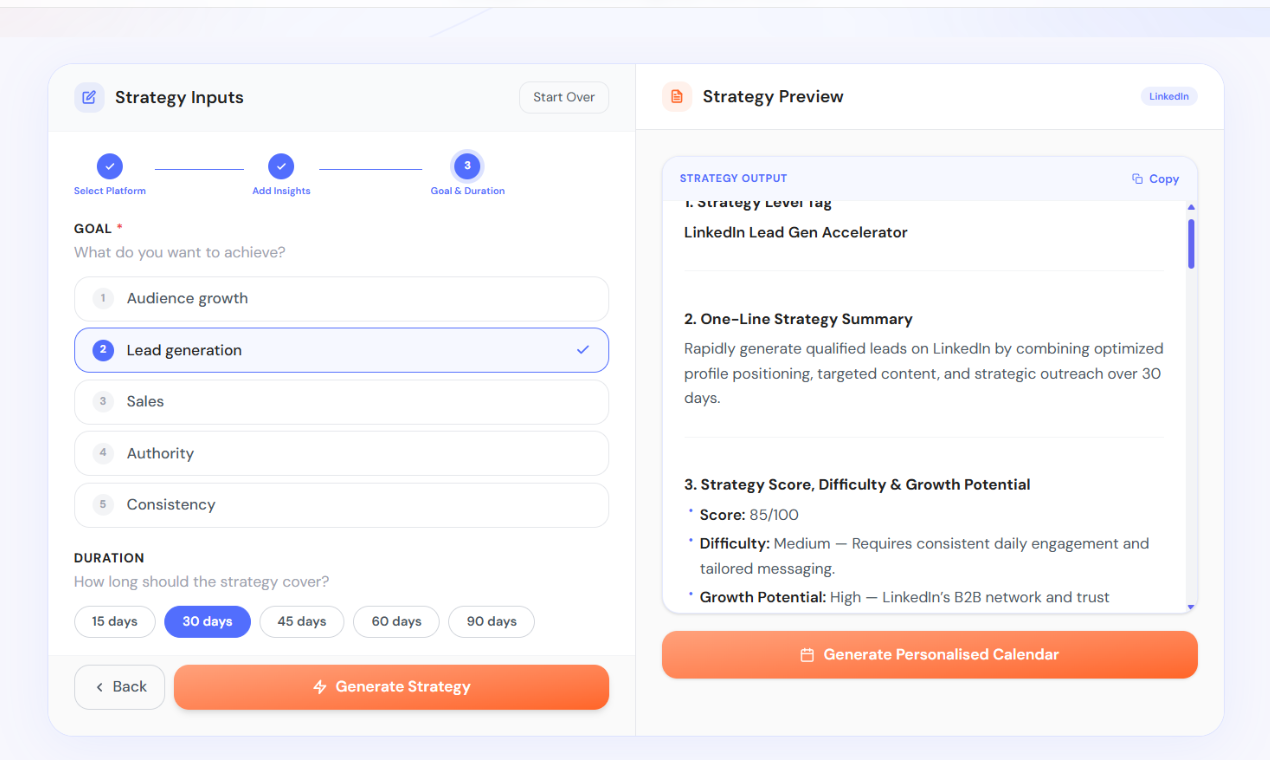Image resolution: width=1270 pixels, height=760 pixels.
Task: Select the Consistency goal
Action: [341, 505]
